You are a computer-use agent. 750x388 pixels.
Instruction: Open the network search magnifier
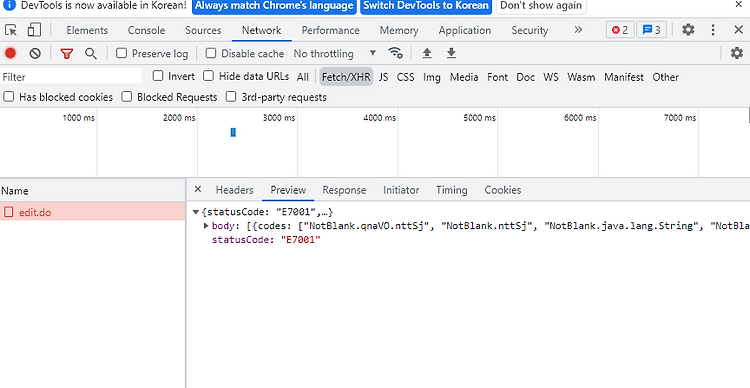point(90,53)
